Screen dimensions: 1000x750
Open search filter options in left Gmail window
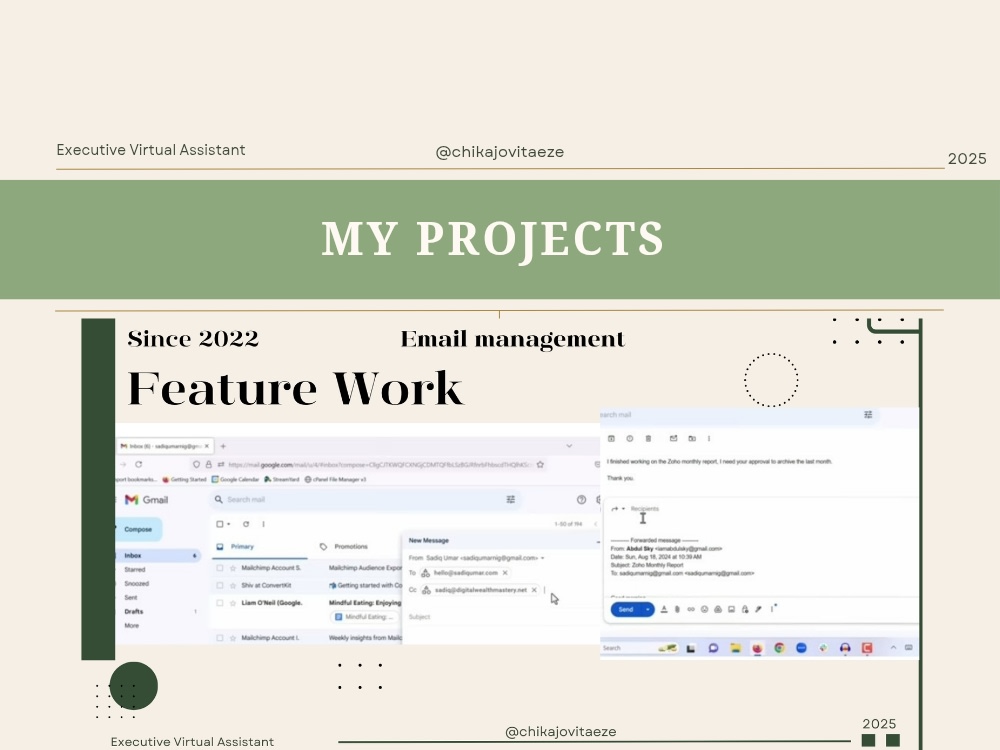point(511,499)
